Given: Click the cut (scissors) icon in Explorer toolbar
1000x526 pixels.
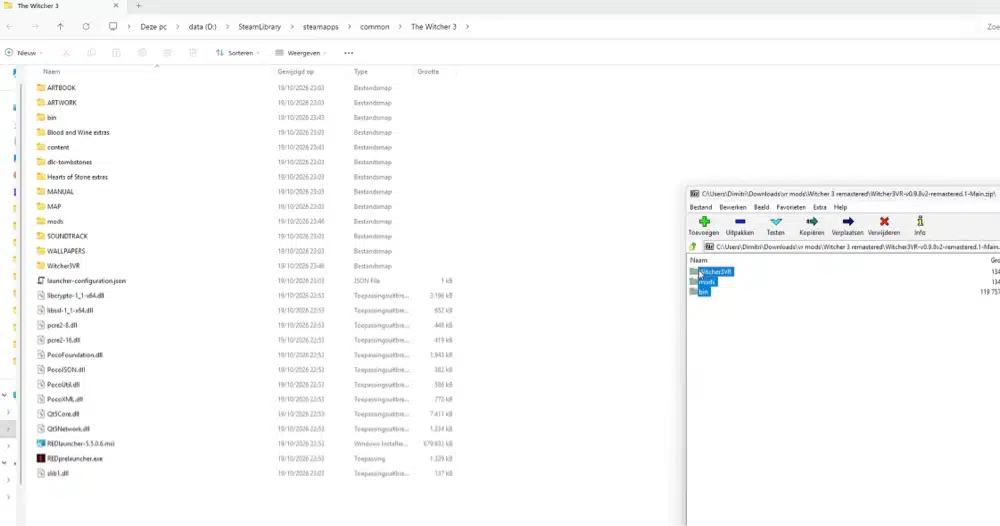Looking at the screenshot, I should point(66,53).
